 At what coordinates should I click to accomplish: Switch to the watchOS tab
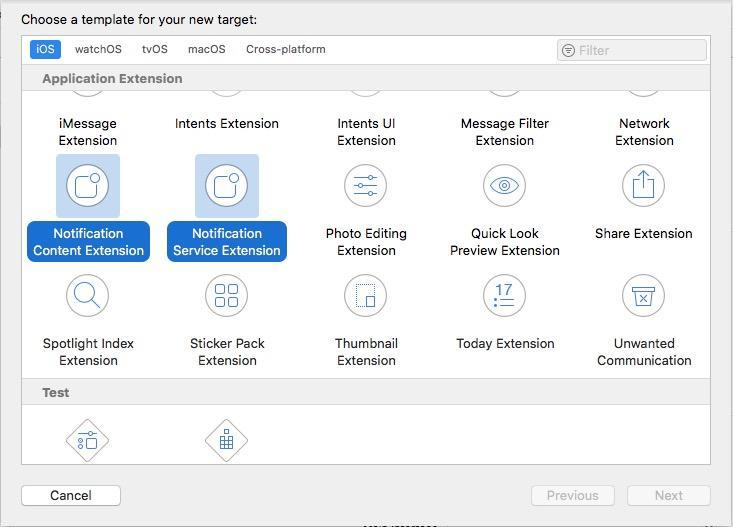[x=98, y=49]
